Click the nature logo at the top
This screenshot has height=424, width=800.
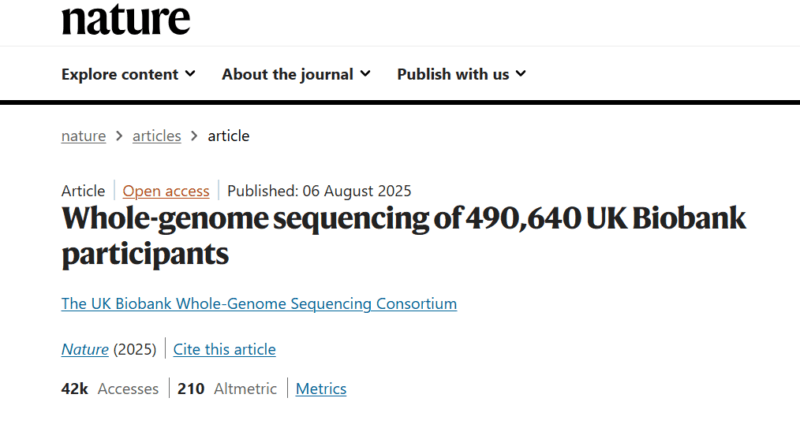tap(126, 19)
